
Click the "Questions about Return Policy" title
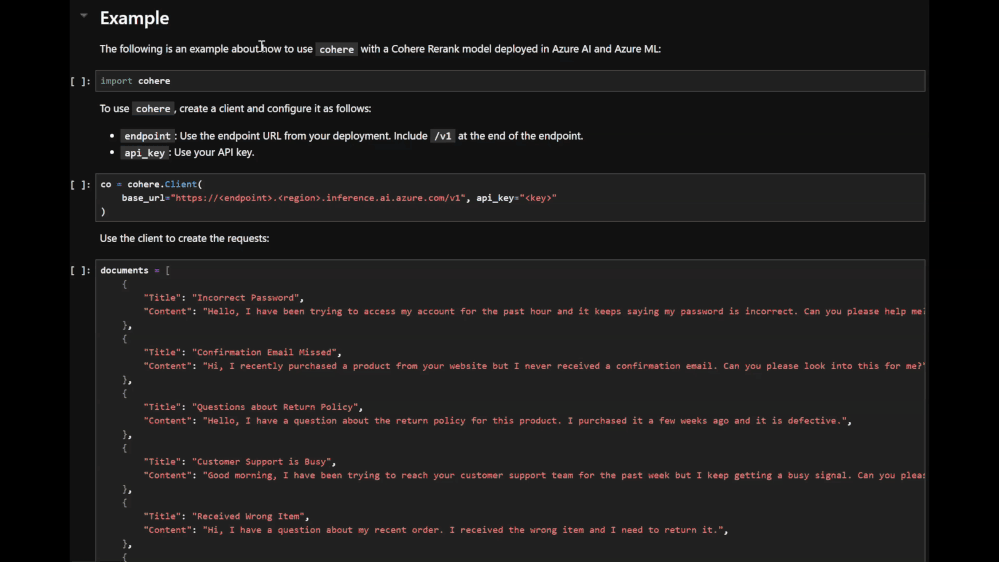tap(275, 407)
